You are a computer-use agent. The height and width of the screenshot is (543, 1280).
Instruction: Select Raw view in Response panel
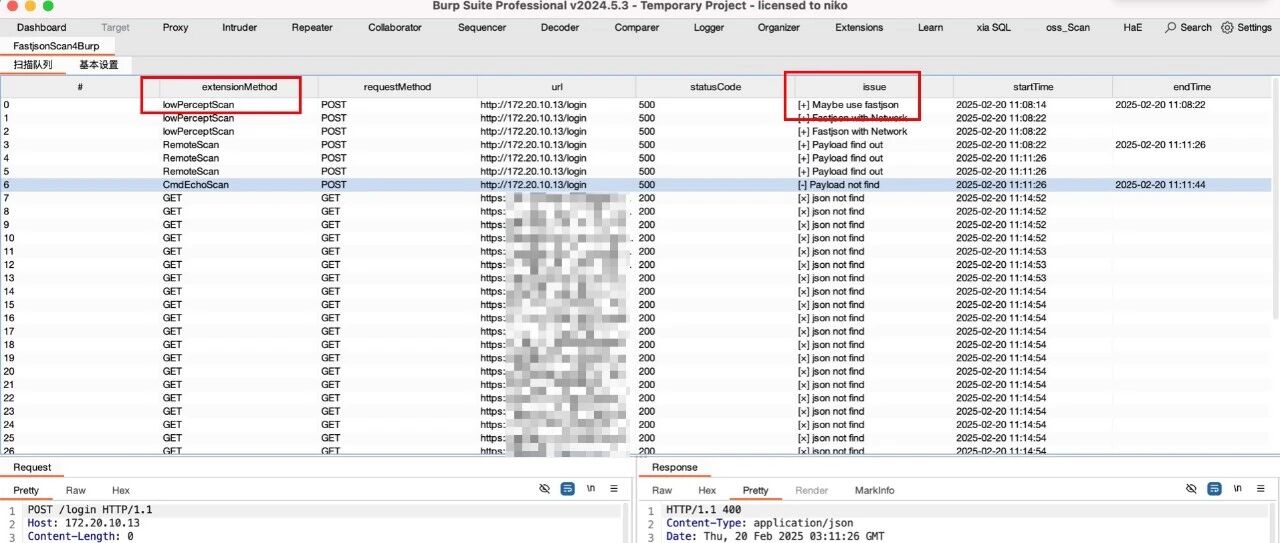(x=662, y=490)
